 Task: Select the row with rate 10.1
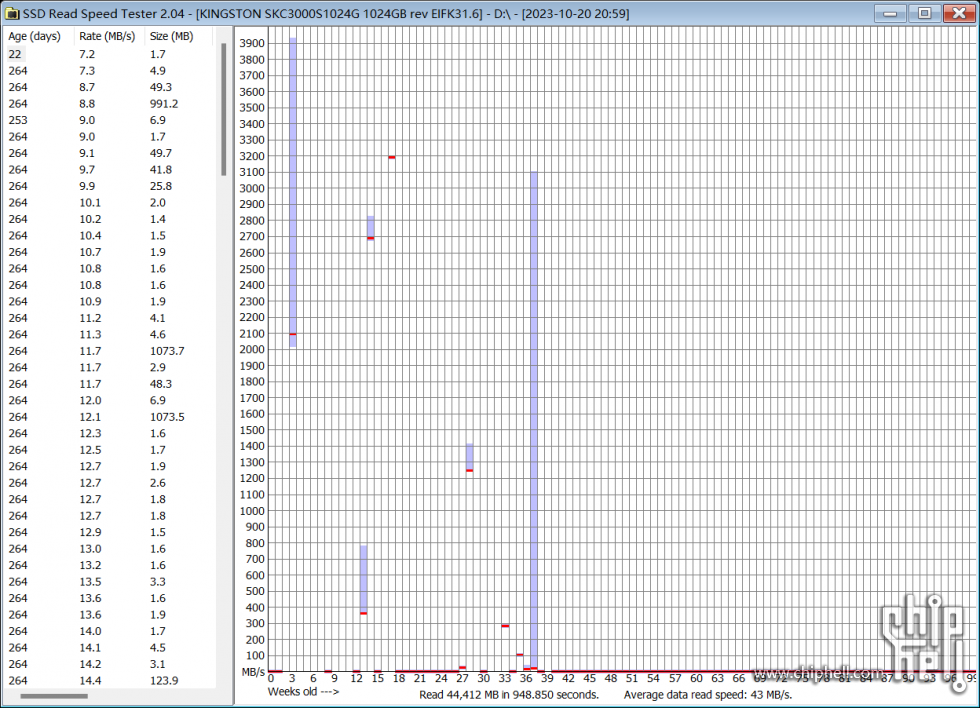[109, 202]
